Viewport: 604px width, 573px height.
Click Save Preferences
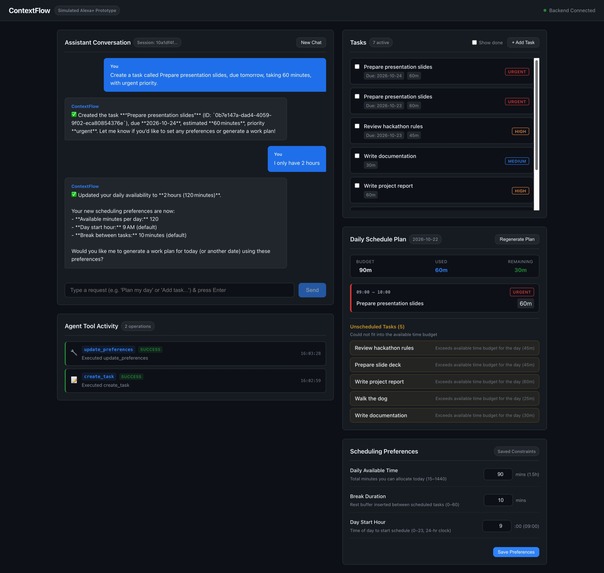coord(516,552)
